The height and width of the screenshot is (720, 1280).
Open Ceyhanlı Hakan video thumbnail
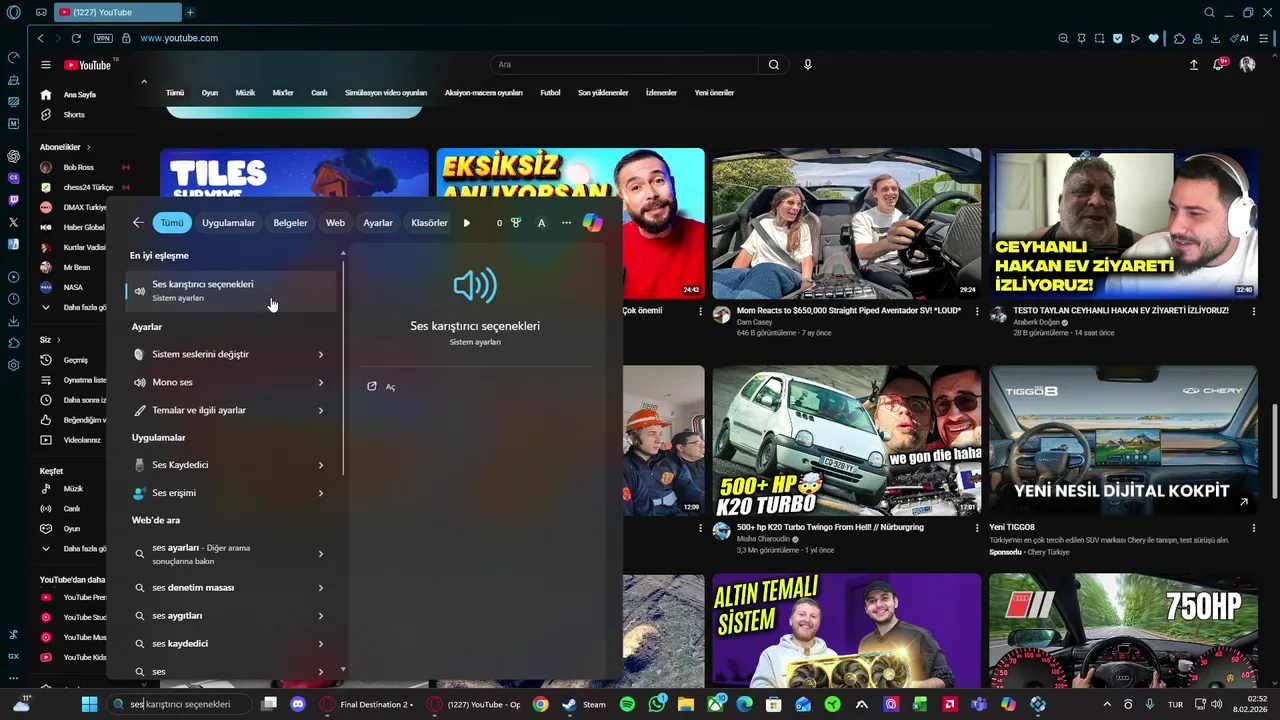(x=1123, y=224)
